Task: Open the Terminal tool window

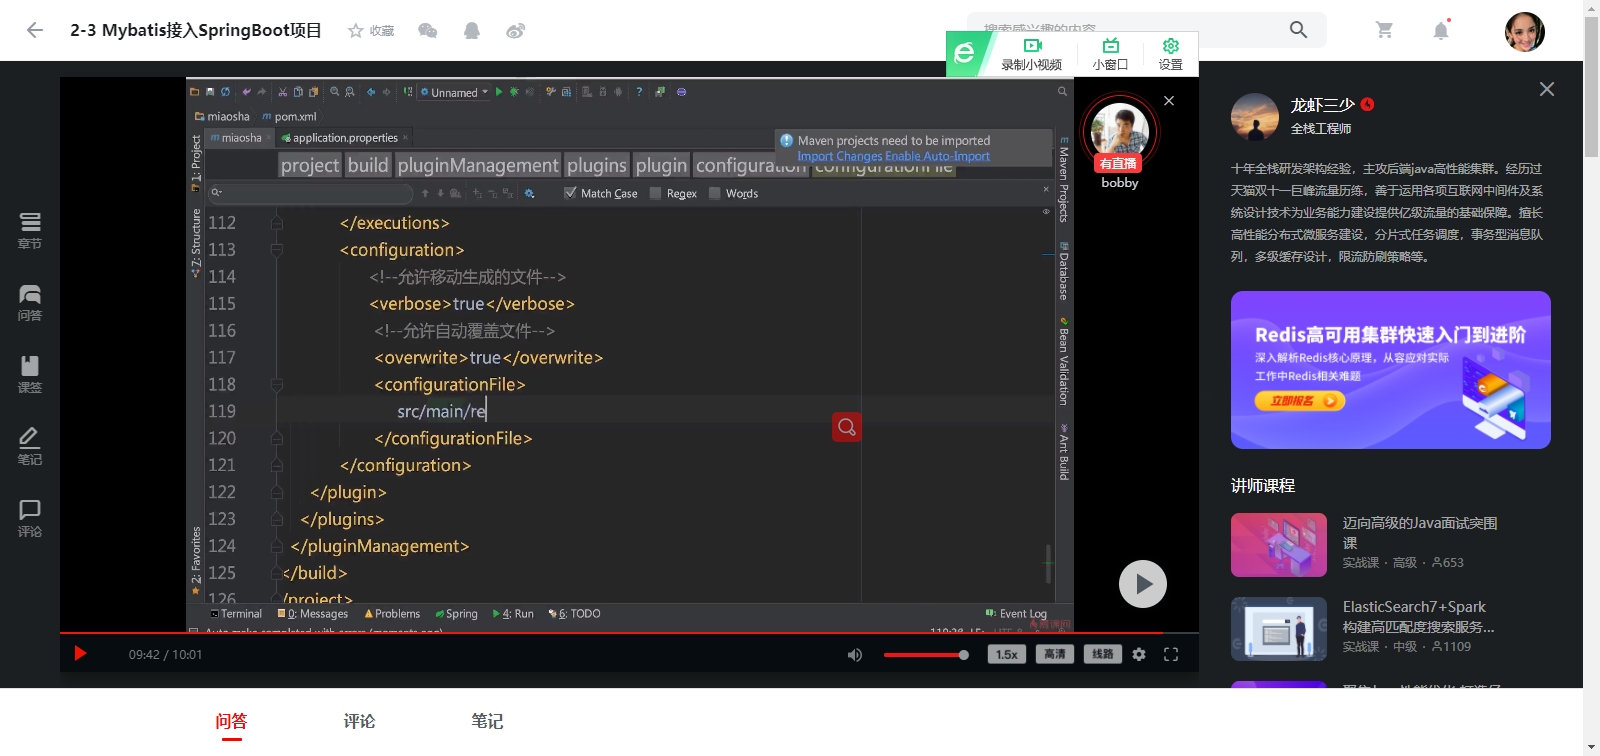Action: (236, 614)
